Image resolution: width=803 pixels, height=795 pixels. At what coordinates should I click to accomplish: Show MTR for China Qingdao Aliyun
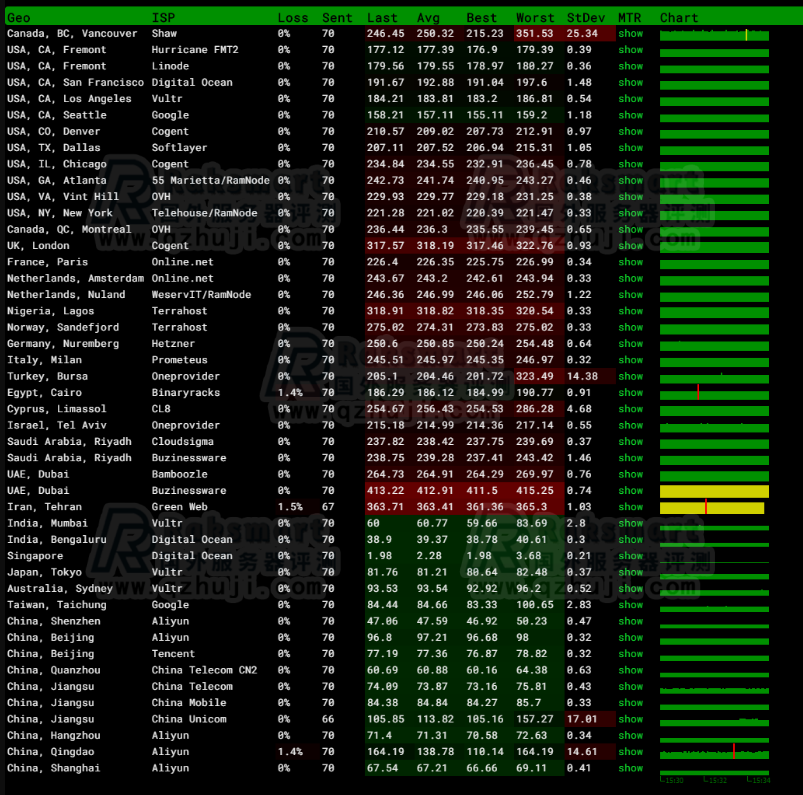[630, 752]
